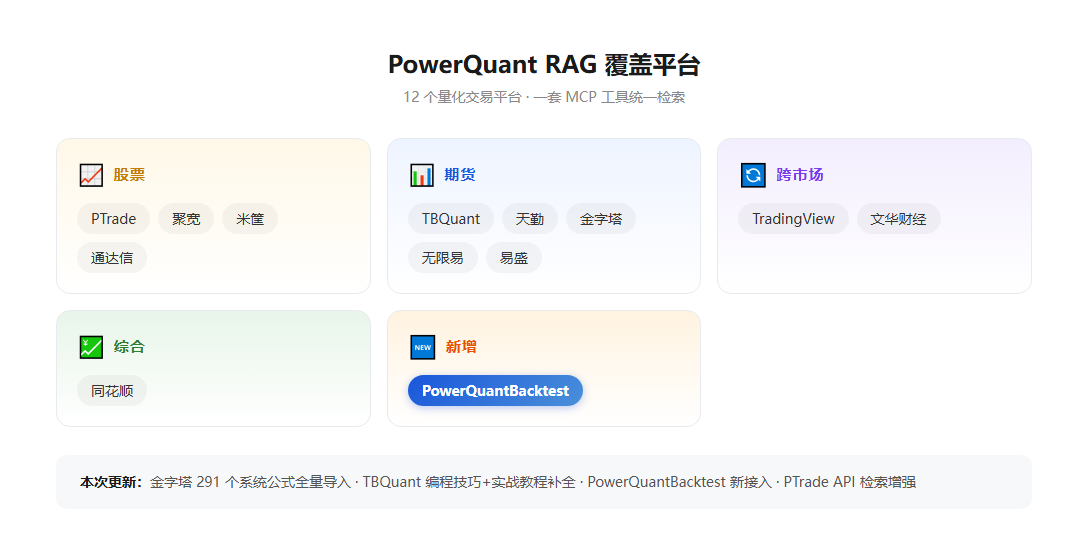This screenshot has height=557, width=1088.
Task: Select the 无限易 platform chip
Action: [443, 257]
